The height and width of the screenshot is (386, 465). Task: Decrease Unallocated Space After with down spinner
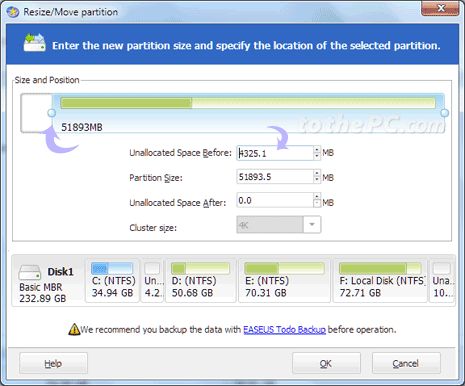point(317,204)
